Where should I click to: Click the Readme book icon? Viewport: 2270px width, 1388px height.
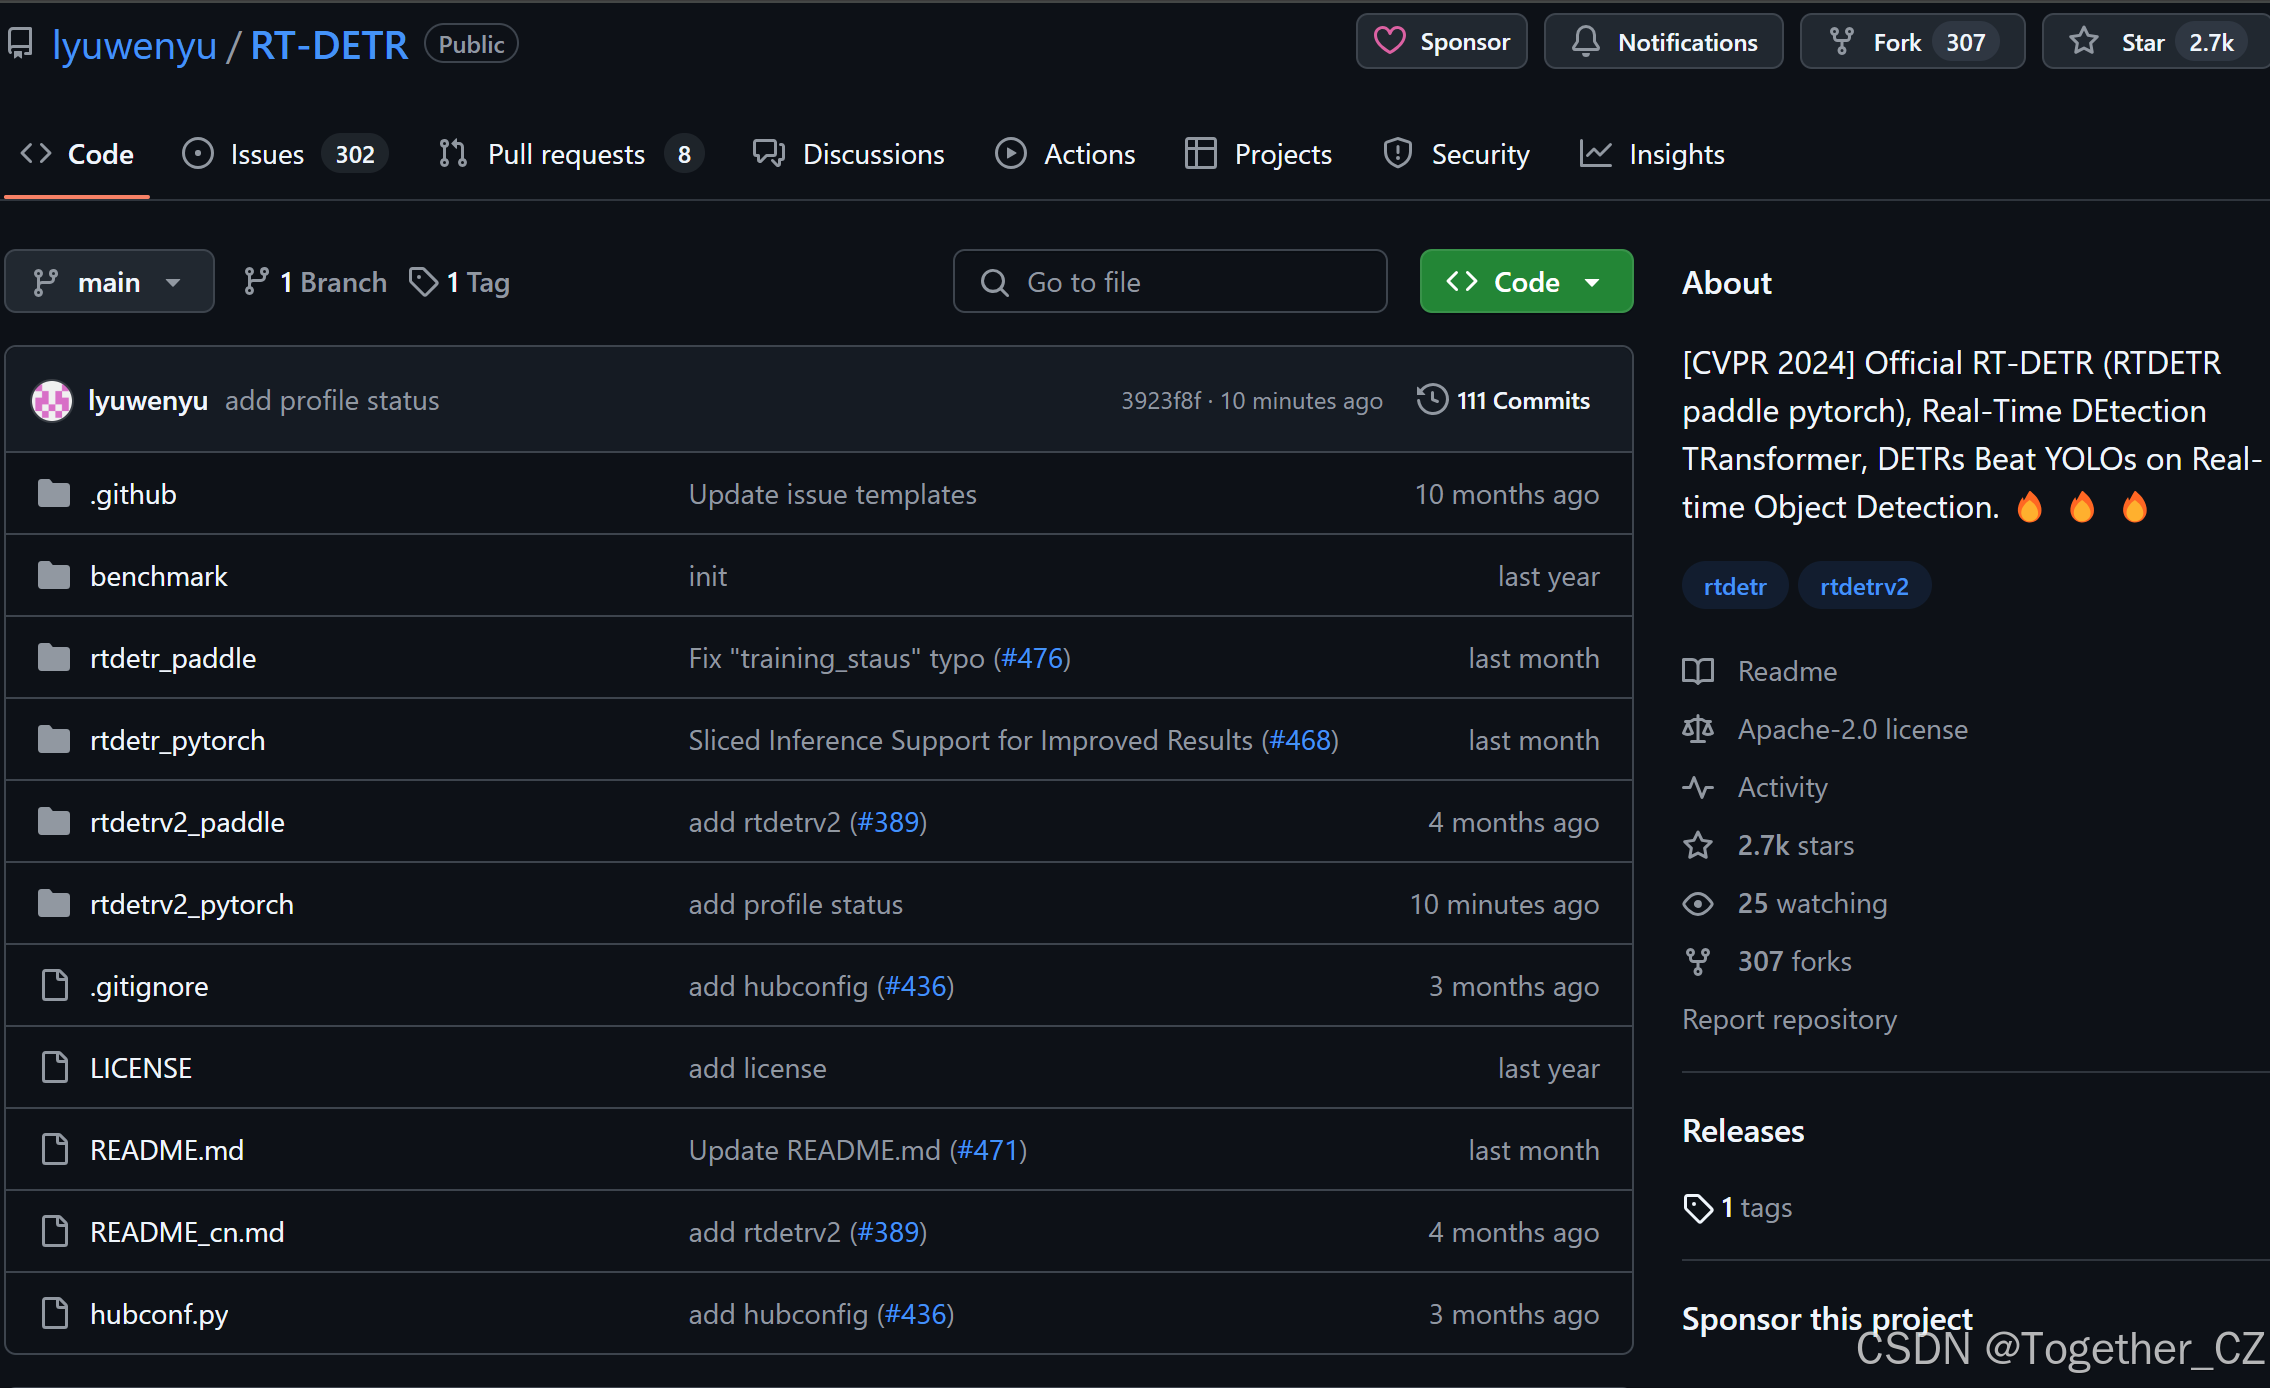(1698, 671)
